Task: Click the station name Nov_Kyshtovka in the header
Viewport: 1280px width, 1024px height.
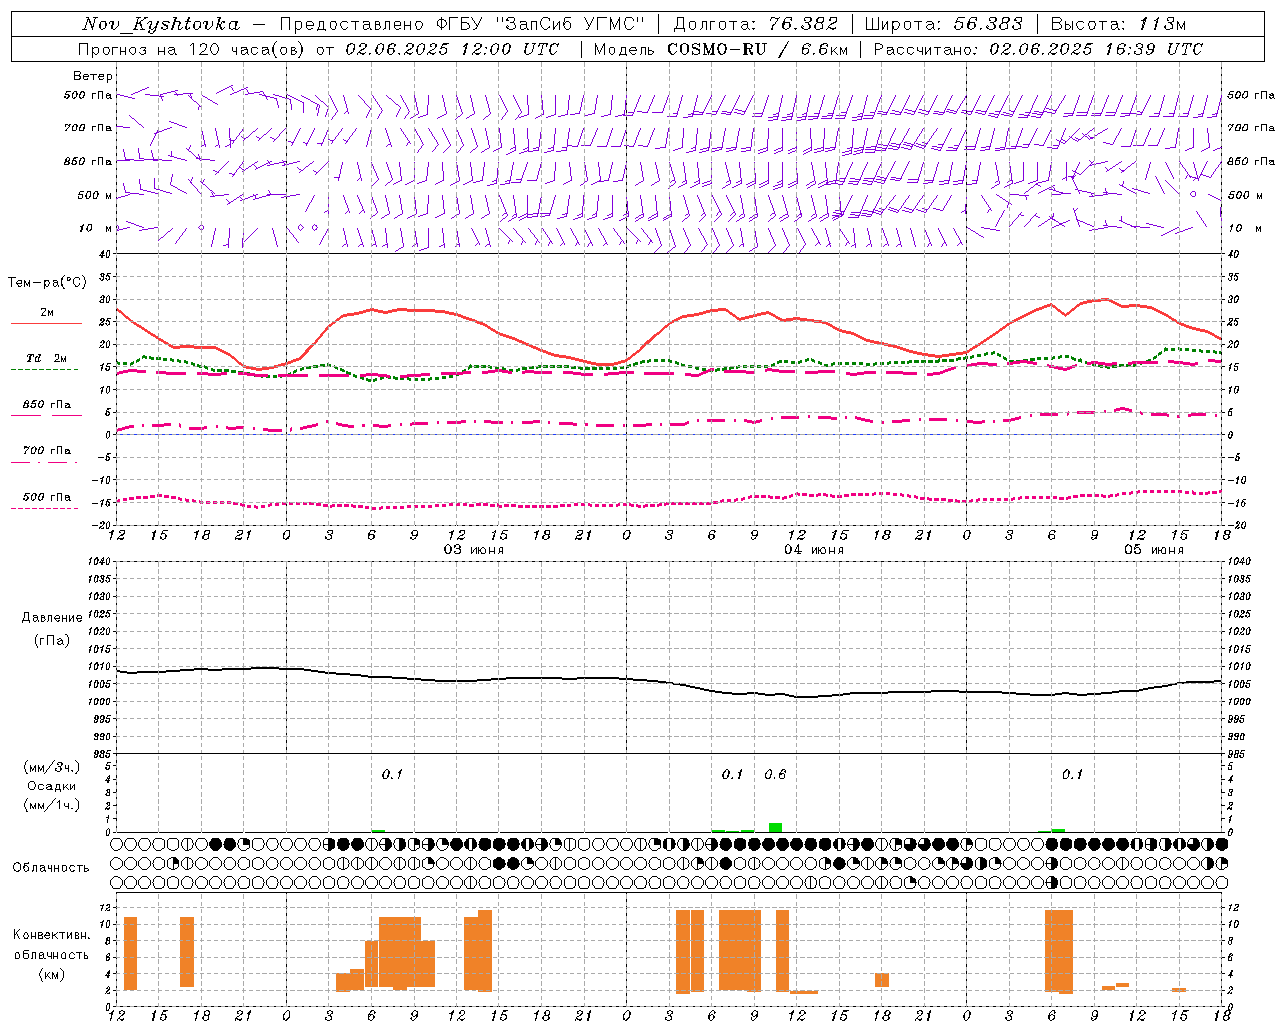Action: (161, 24)
